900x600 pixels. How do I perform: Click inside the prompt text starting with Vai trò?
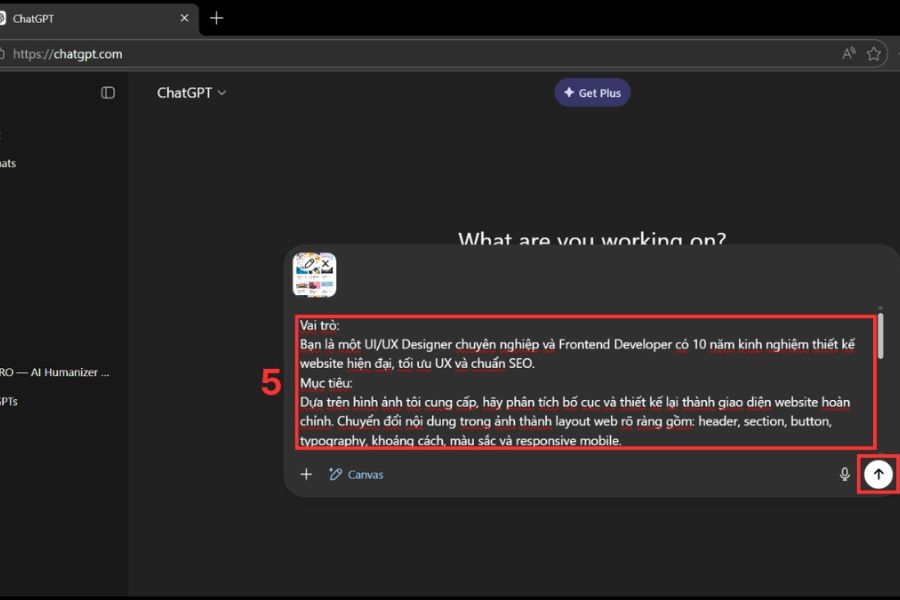tap(585, 380)
